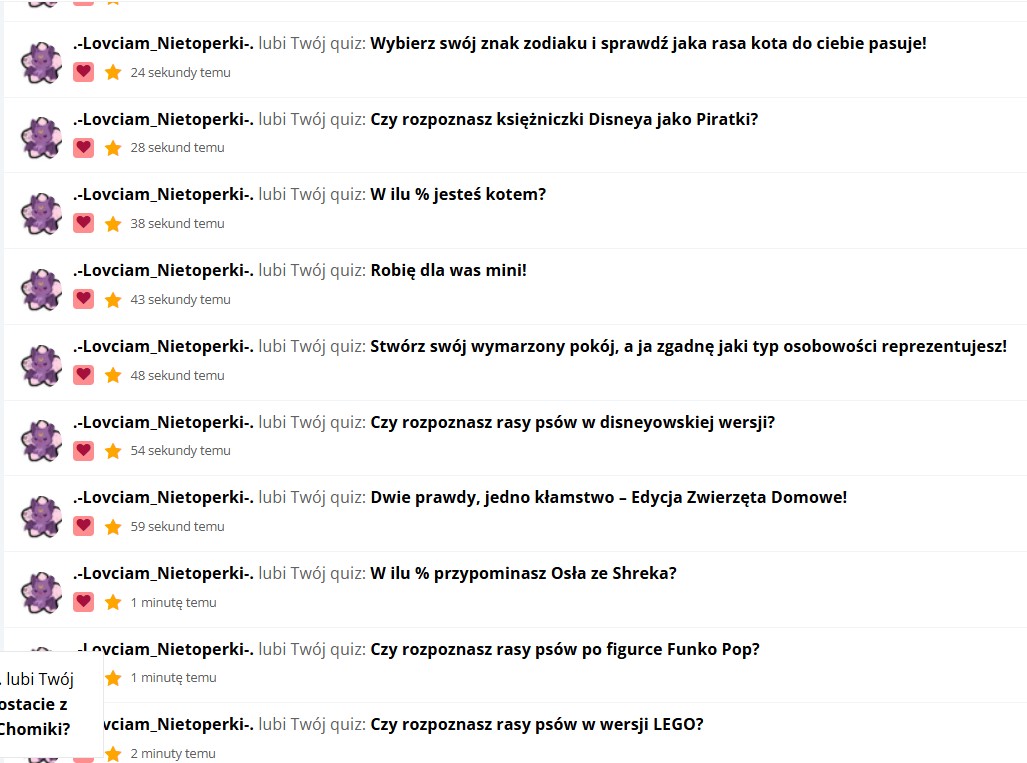The image size is (1027, 763).
Task: Open quiz "Stwórz swój wymarzony pokój"
Action: [688, 347]
